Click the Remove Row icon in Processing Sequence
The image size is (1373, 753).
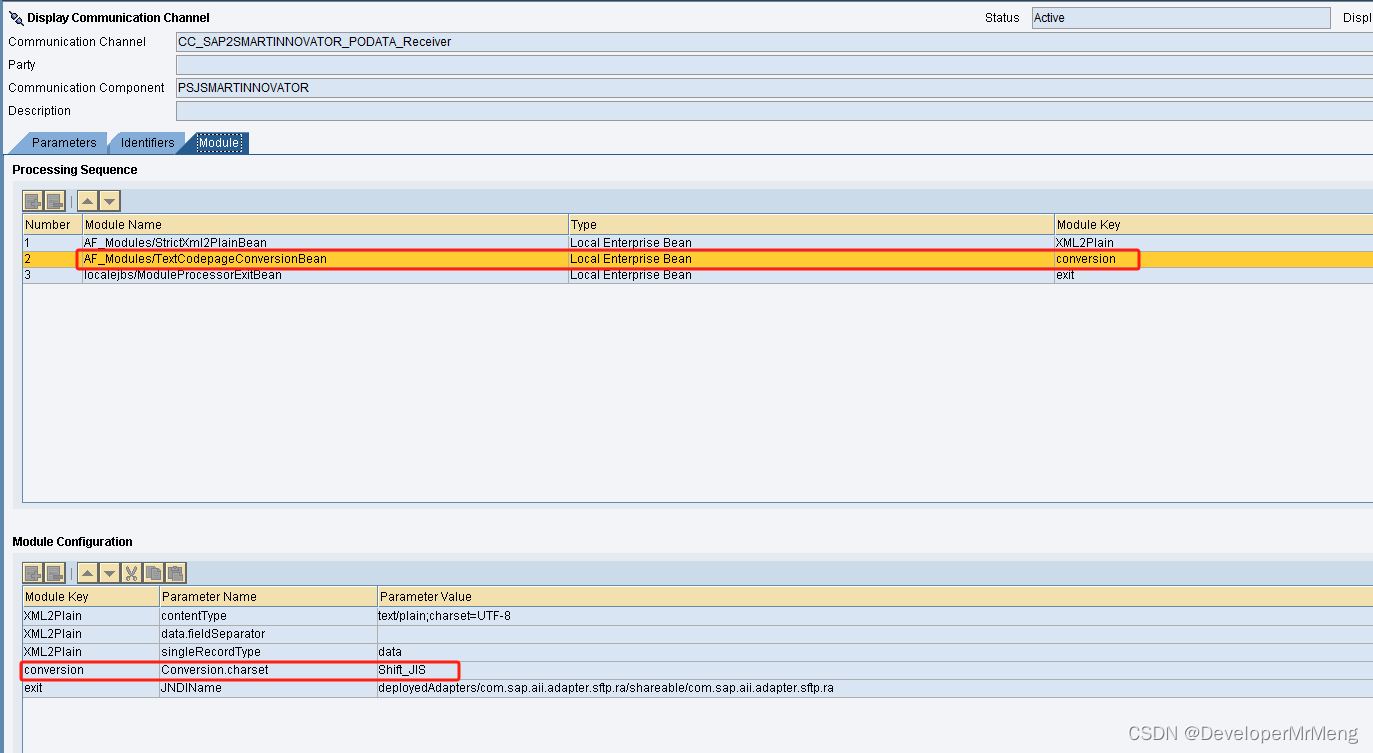click(54, 200)
